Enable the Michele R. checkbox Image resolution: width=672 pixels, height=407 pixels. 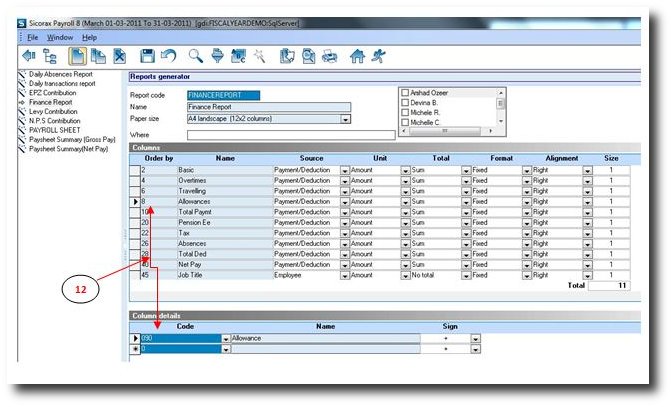[x=405, y=113]
